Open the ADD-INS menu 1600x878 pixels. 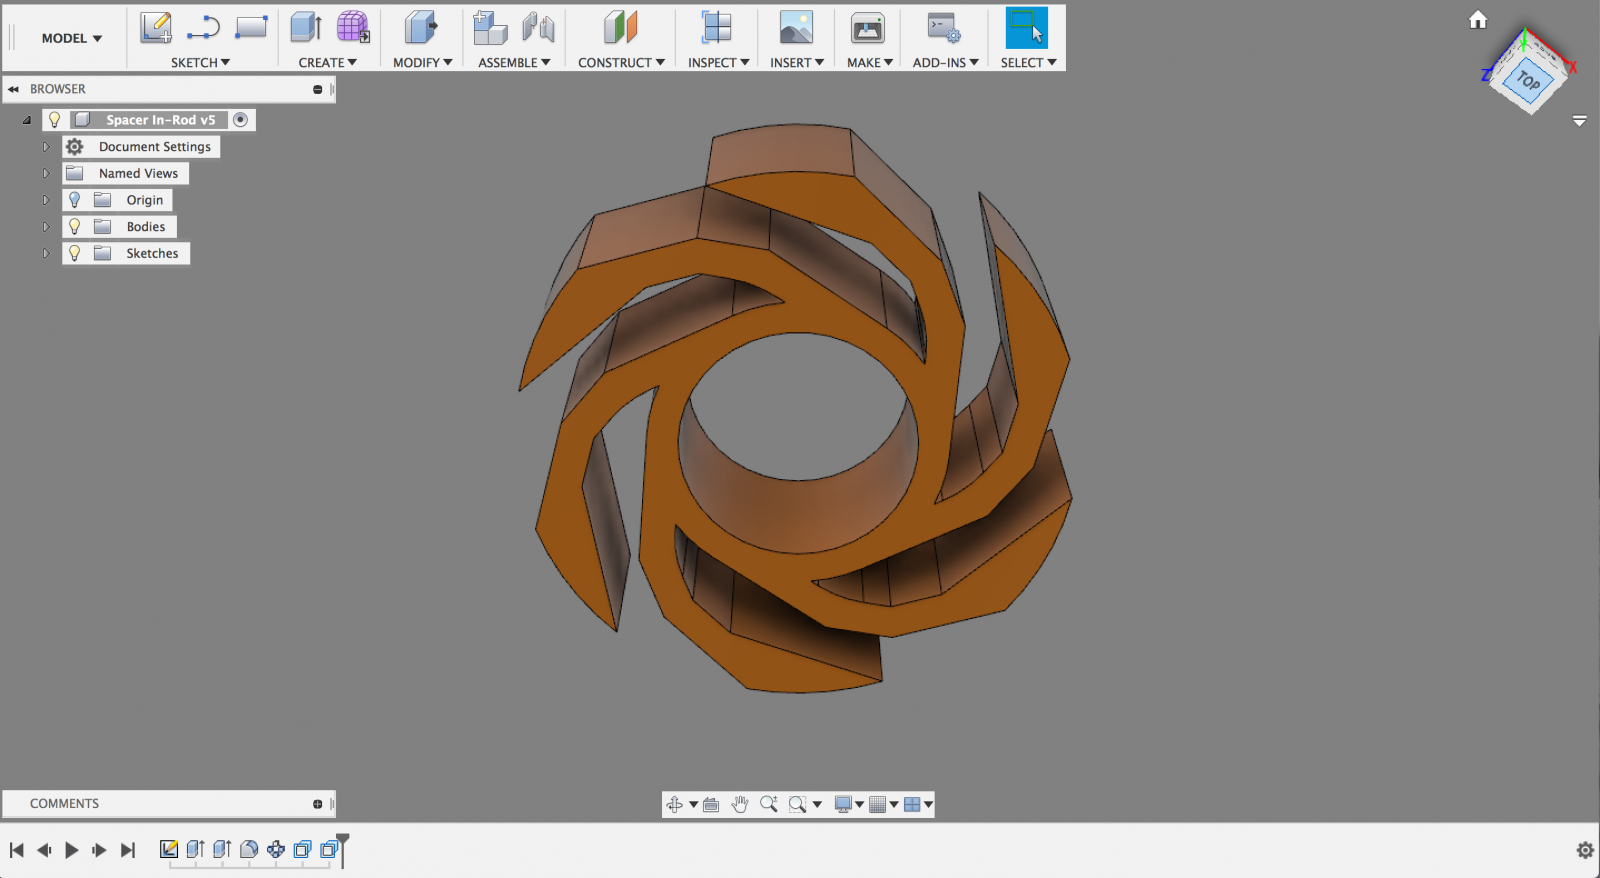click(x=945, y=62)
